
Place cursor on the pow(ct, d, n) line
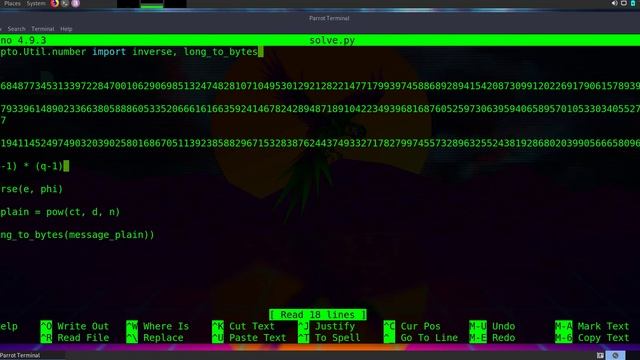pos(60,212)
